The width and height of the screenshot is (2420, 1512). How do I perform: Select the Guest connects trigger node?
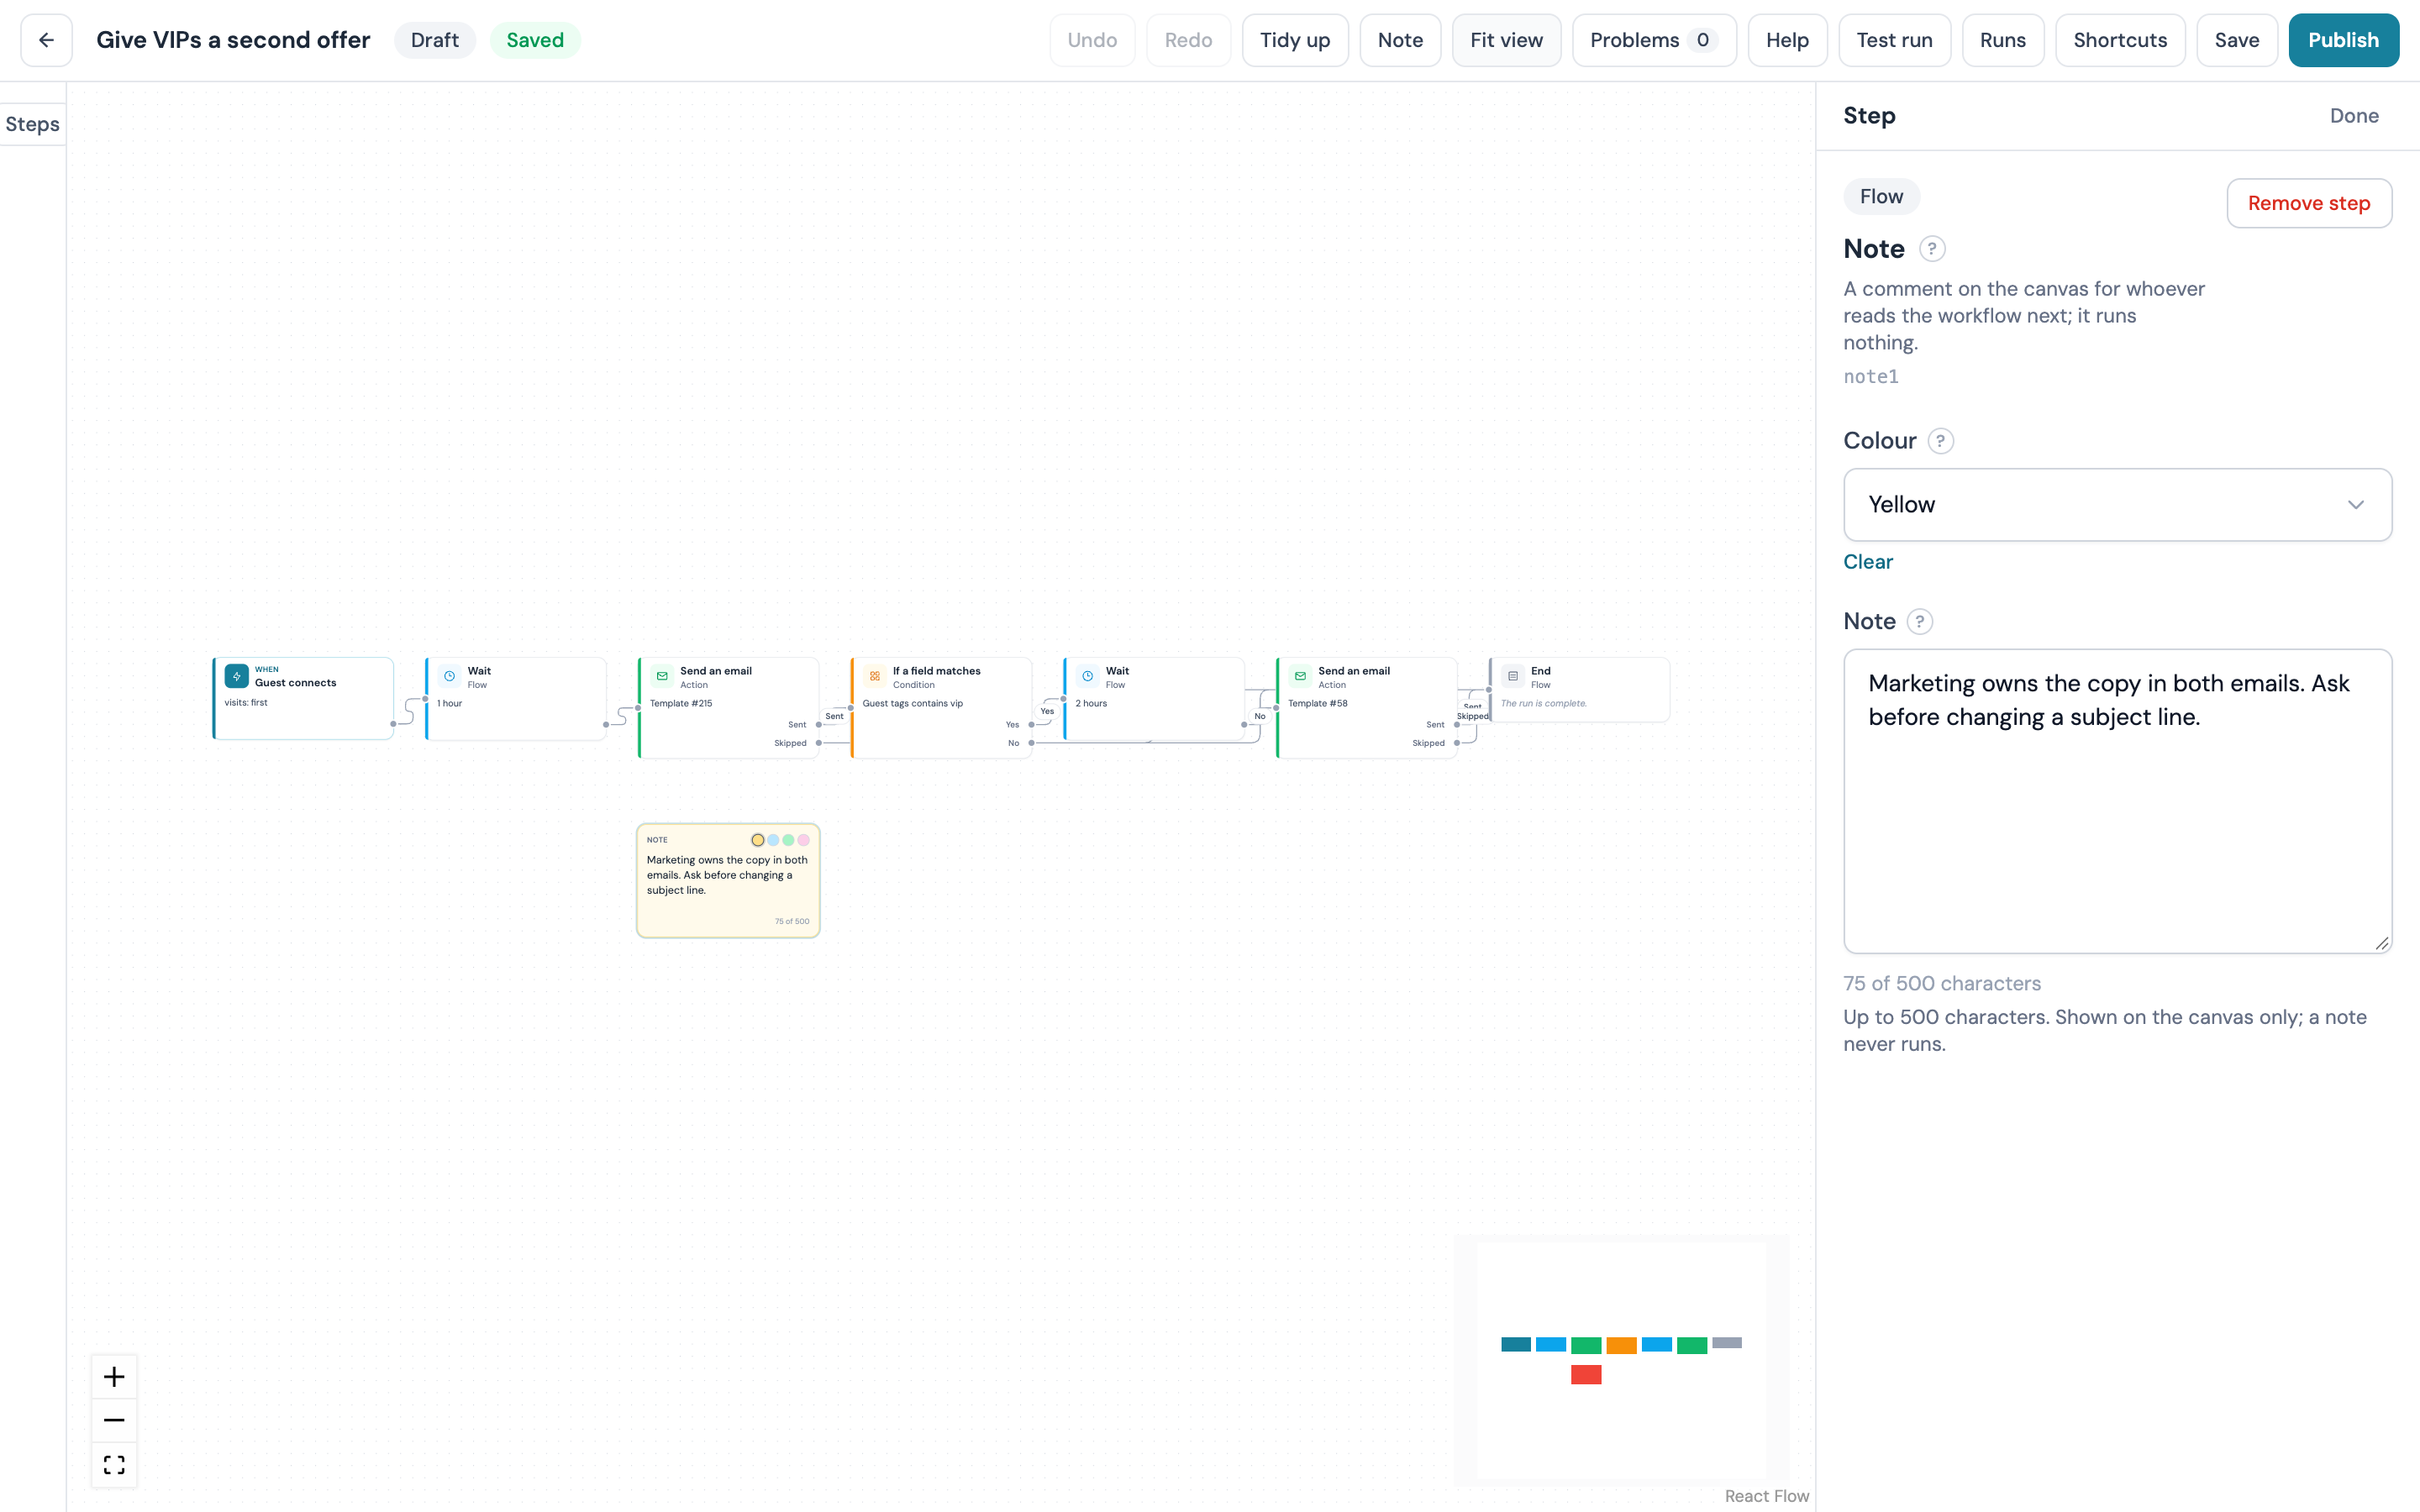(303, 698)
